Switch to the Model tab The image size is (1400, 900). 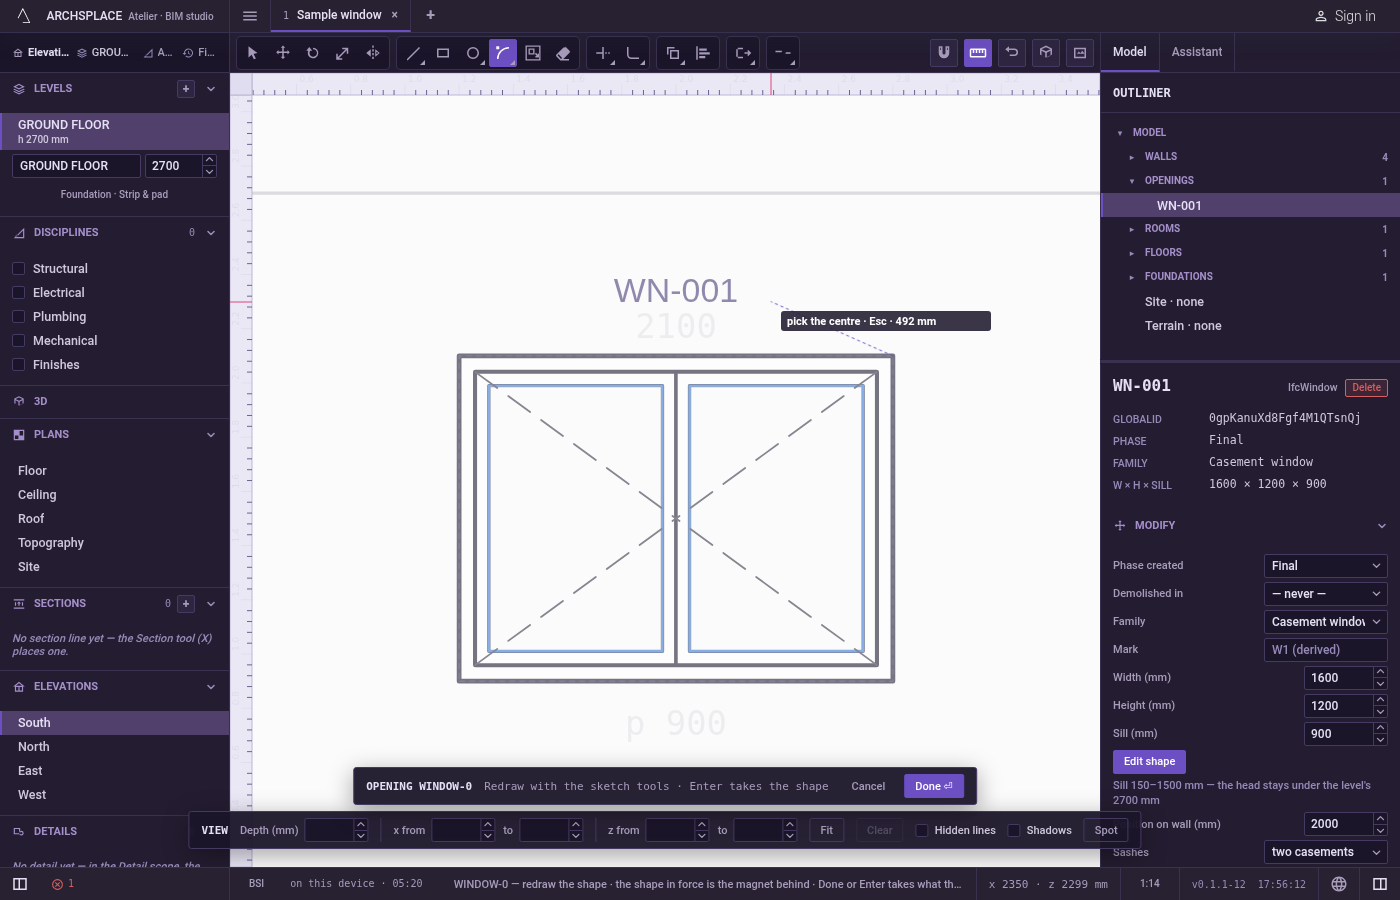(1130, 52)
